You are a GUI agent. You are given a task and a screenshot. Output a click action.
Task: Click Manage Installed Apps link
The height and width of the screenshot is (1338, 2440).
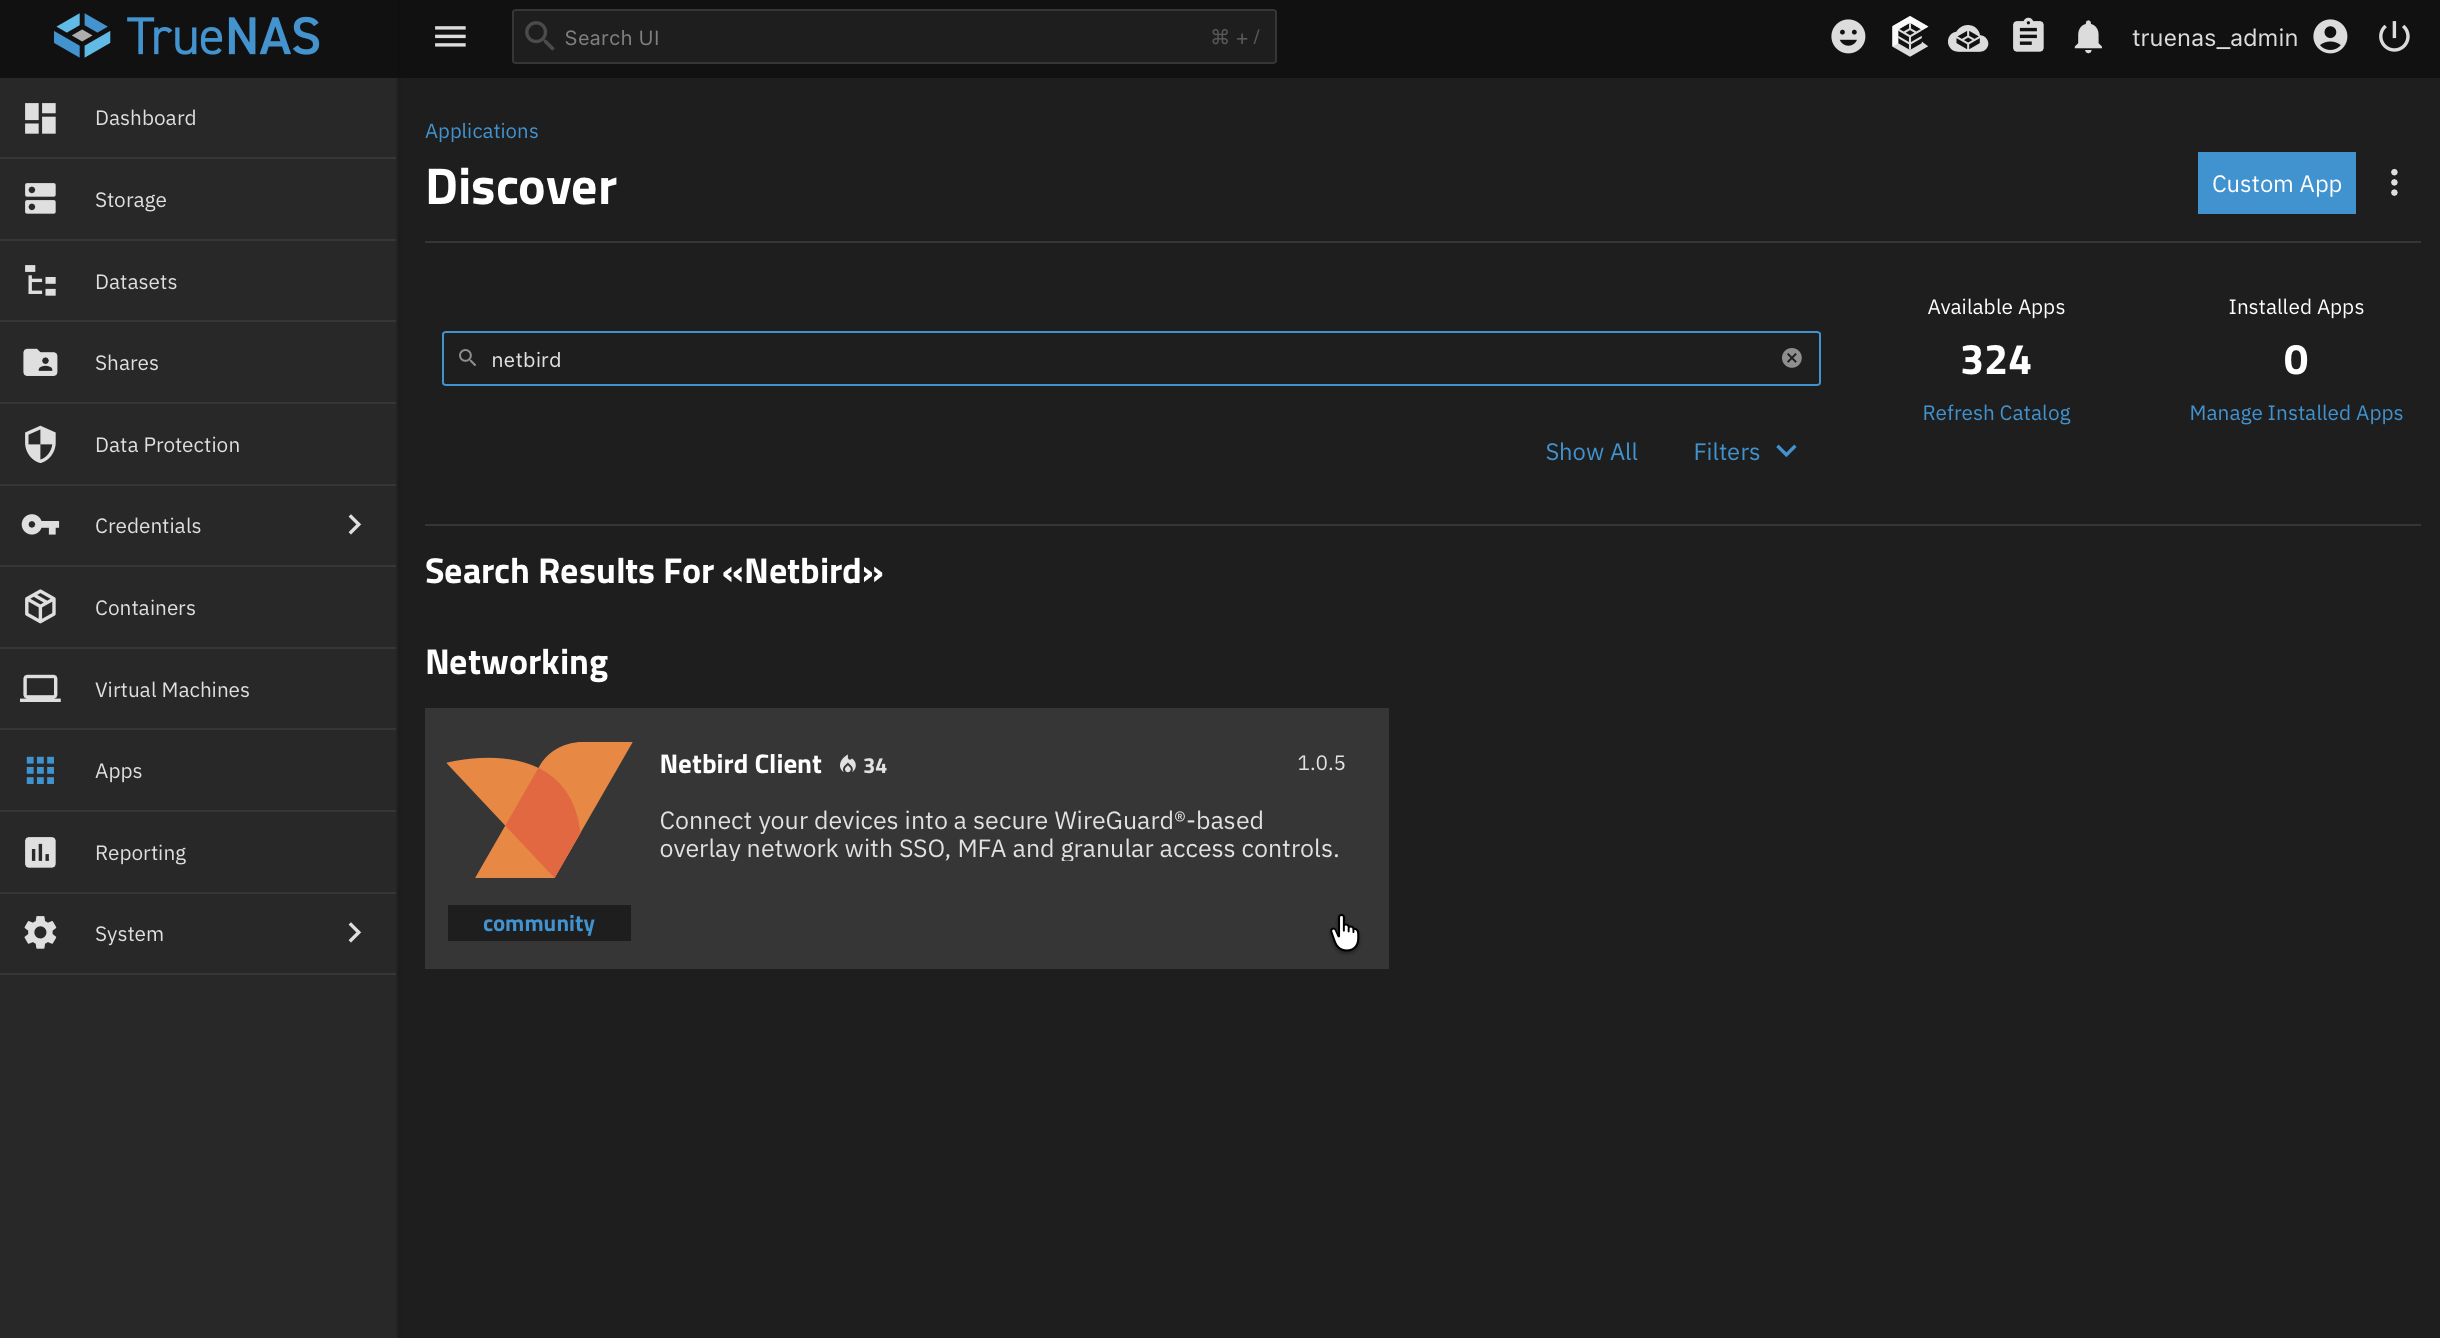point(2295,413)
